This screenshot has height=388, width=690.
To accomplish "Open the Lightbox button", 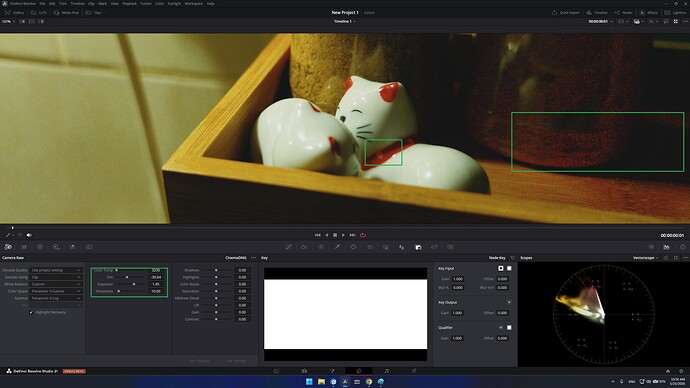I will tap(675, 13).
